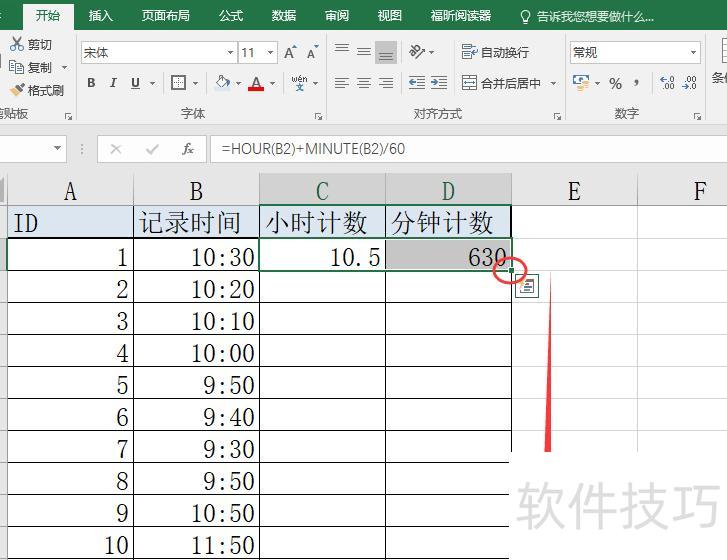Increase indent
Image resolution: width=727 pixels, height=560 pixels.
[x=439, y=83]
